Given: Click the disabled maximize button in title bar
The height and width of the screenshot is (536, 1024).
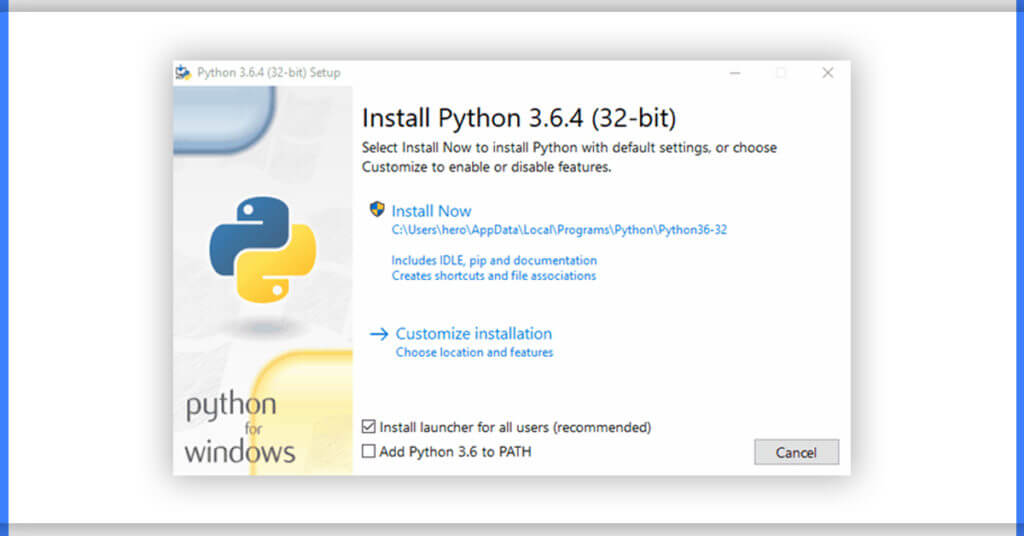Looking at the screenshot, I should pyautogui.click(x=781, y=72).
